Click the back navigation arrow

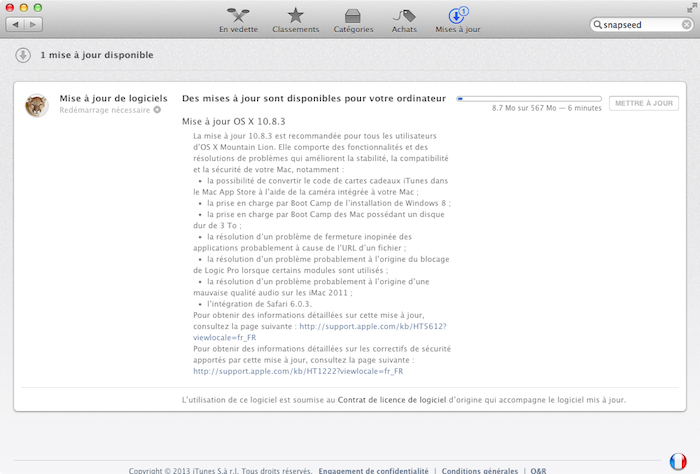[19, 23]
